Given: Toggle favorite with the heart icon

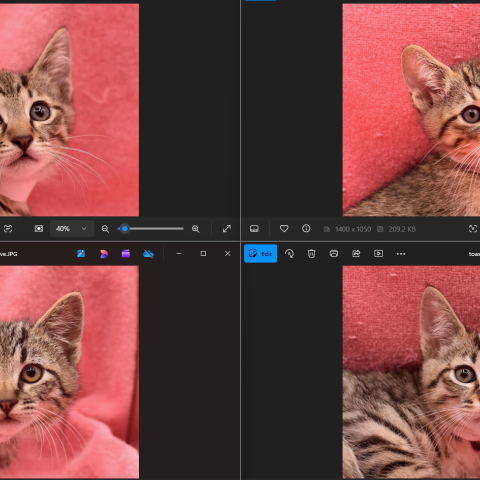Looking at the screenshot, I should coord(284,229).
